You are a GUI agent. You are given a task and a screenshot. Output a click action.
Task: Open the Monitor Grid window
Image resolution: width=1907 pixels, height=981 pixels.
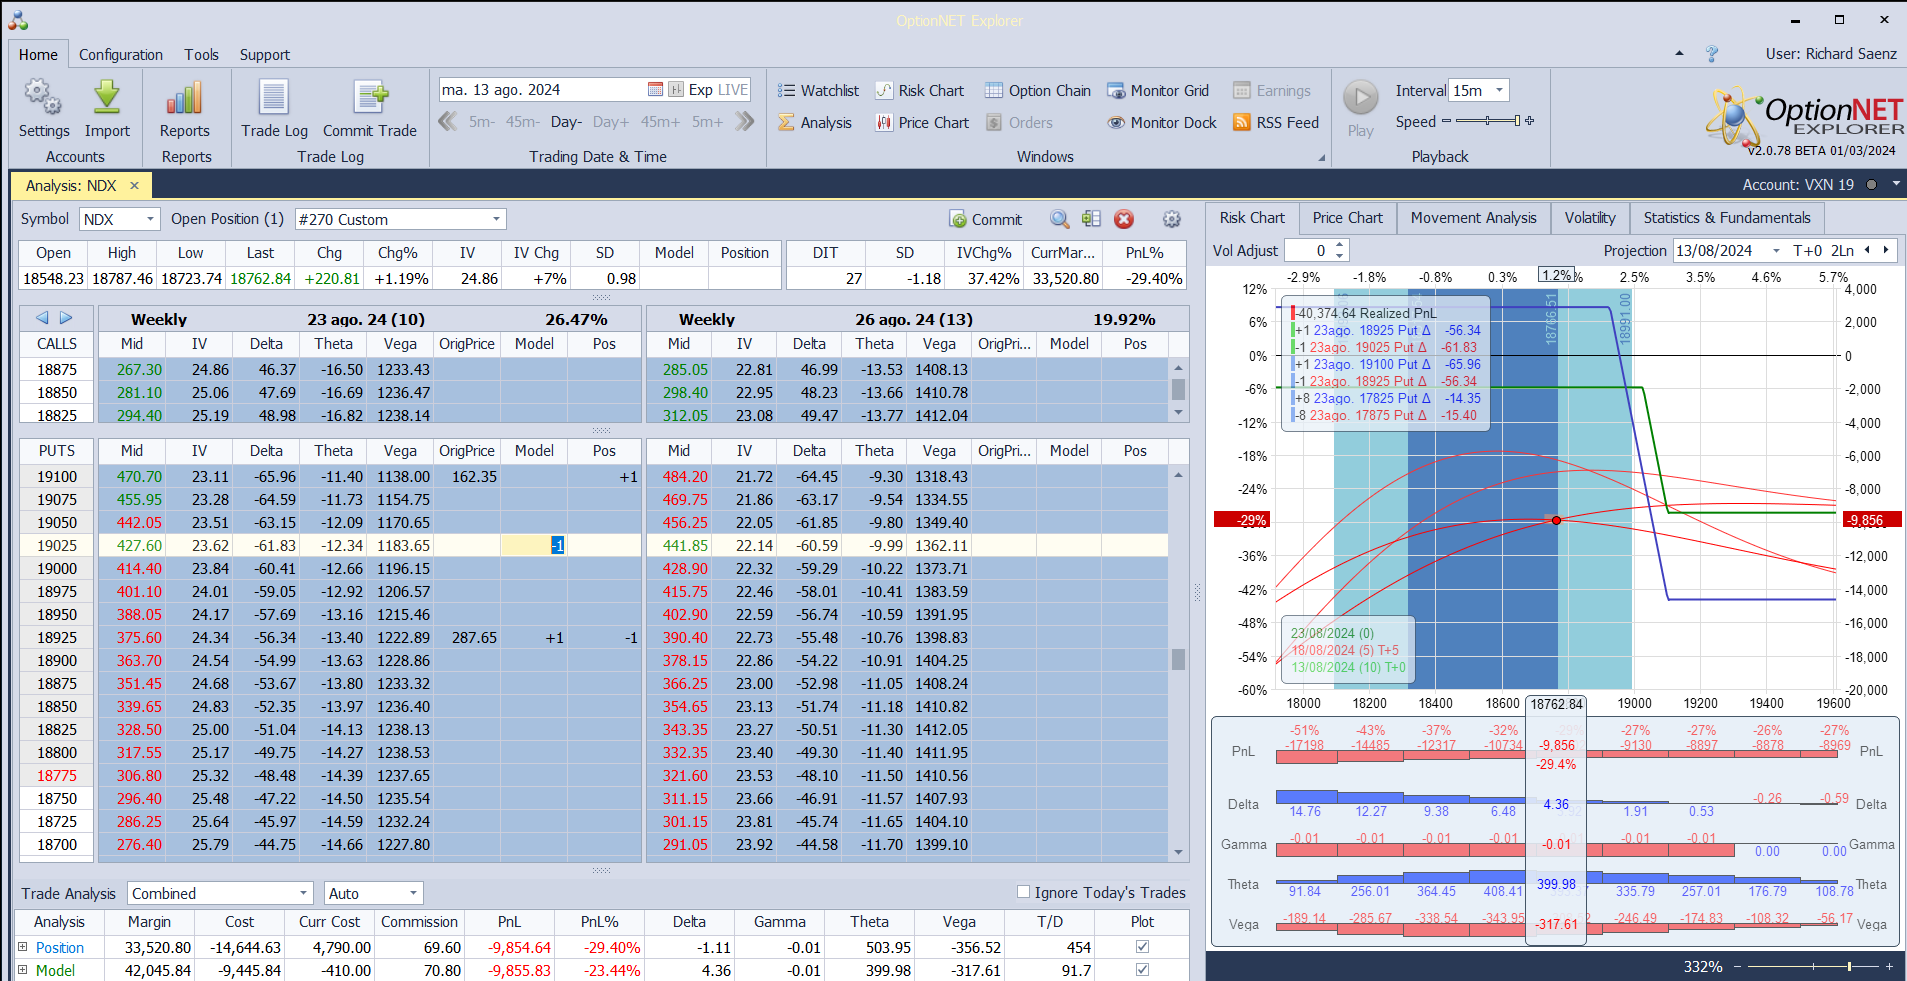1158,91
